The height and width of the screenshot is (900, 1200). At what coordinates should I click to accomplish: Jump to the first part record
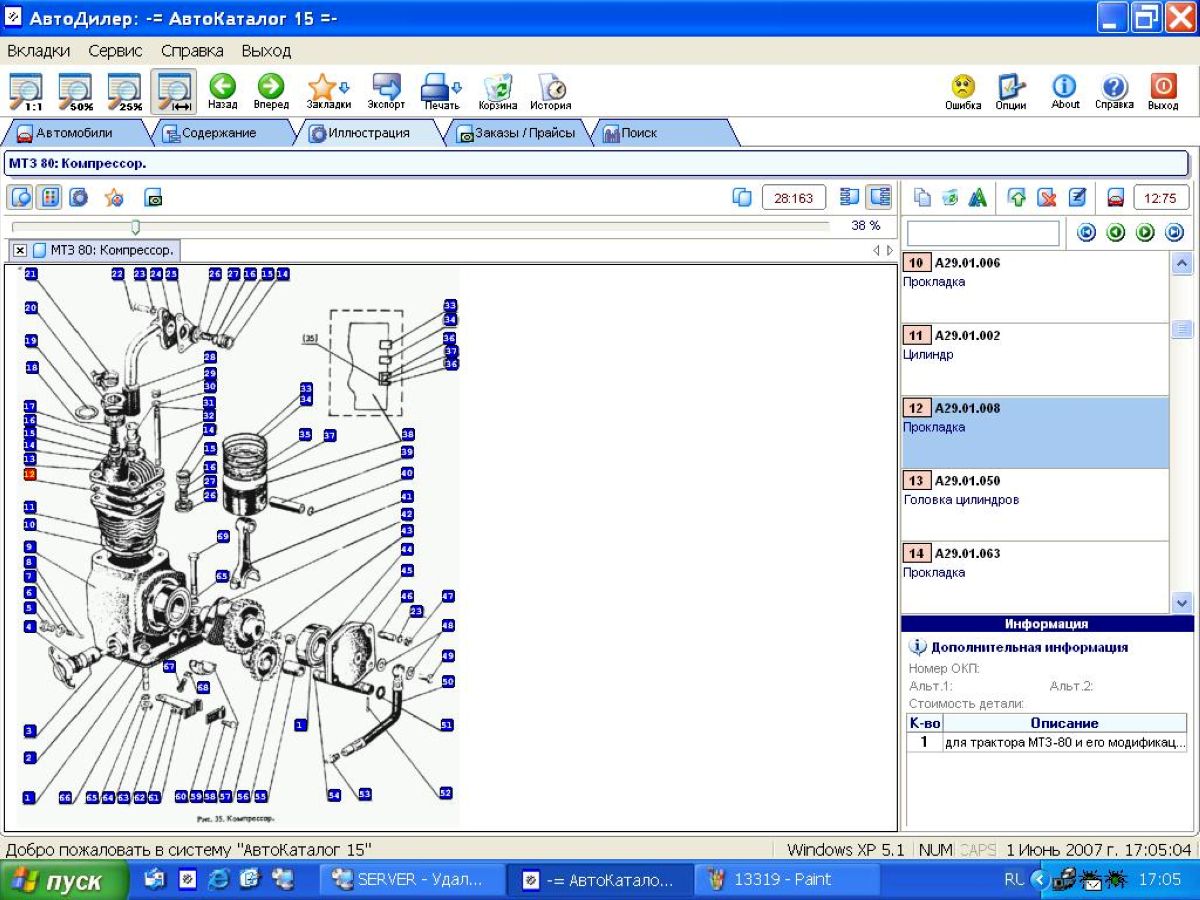[x=1086, y=232]
